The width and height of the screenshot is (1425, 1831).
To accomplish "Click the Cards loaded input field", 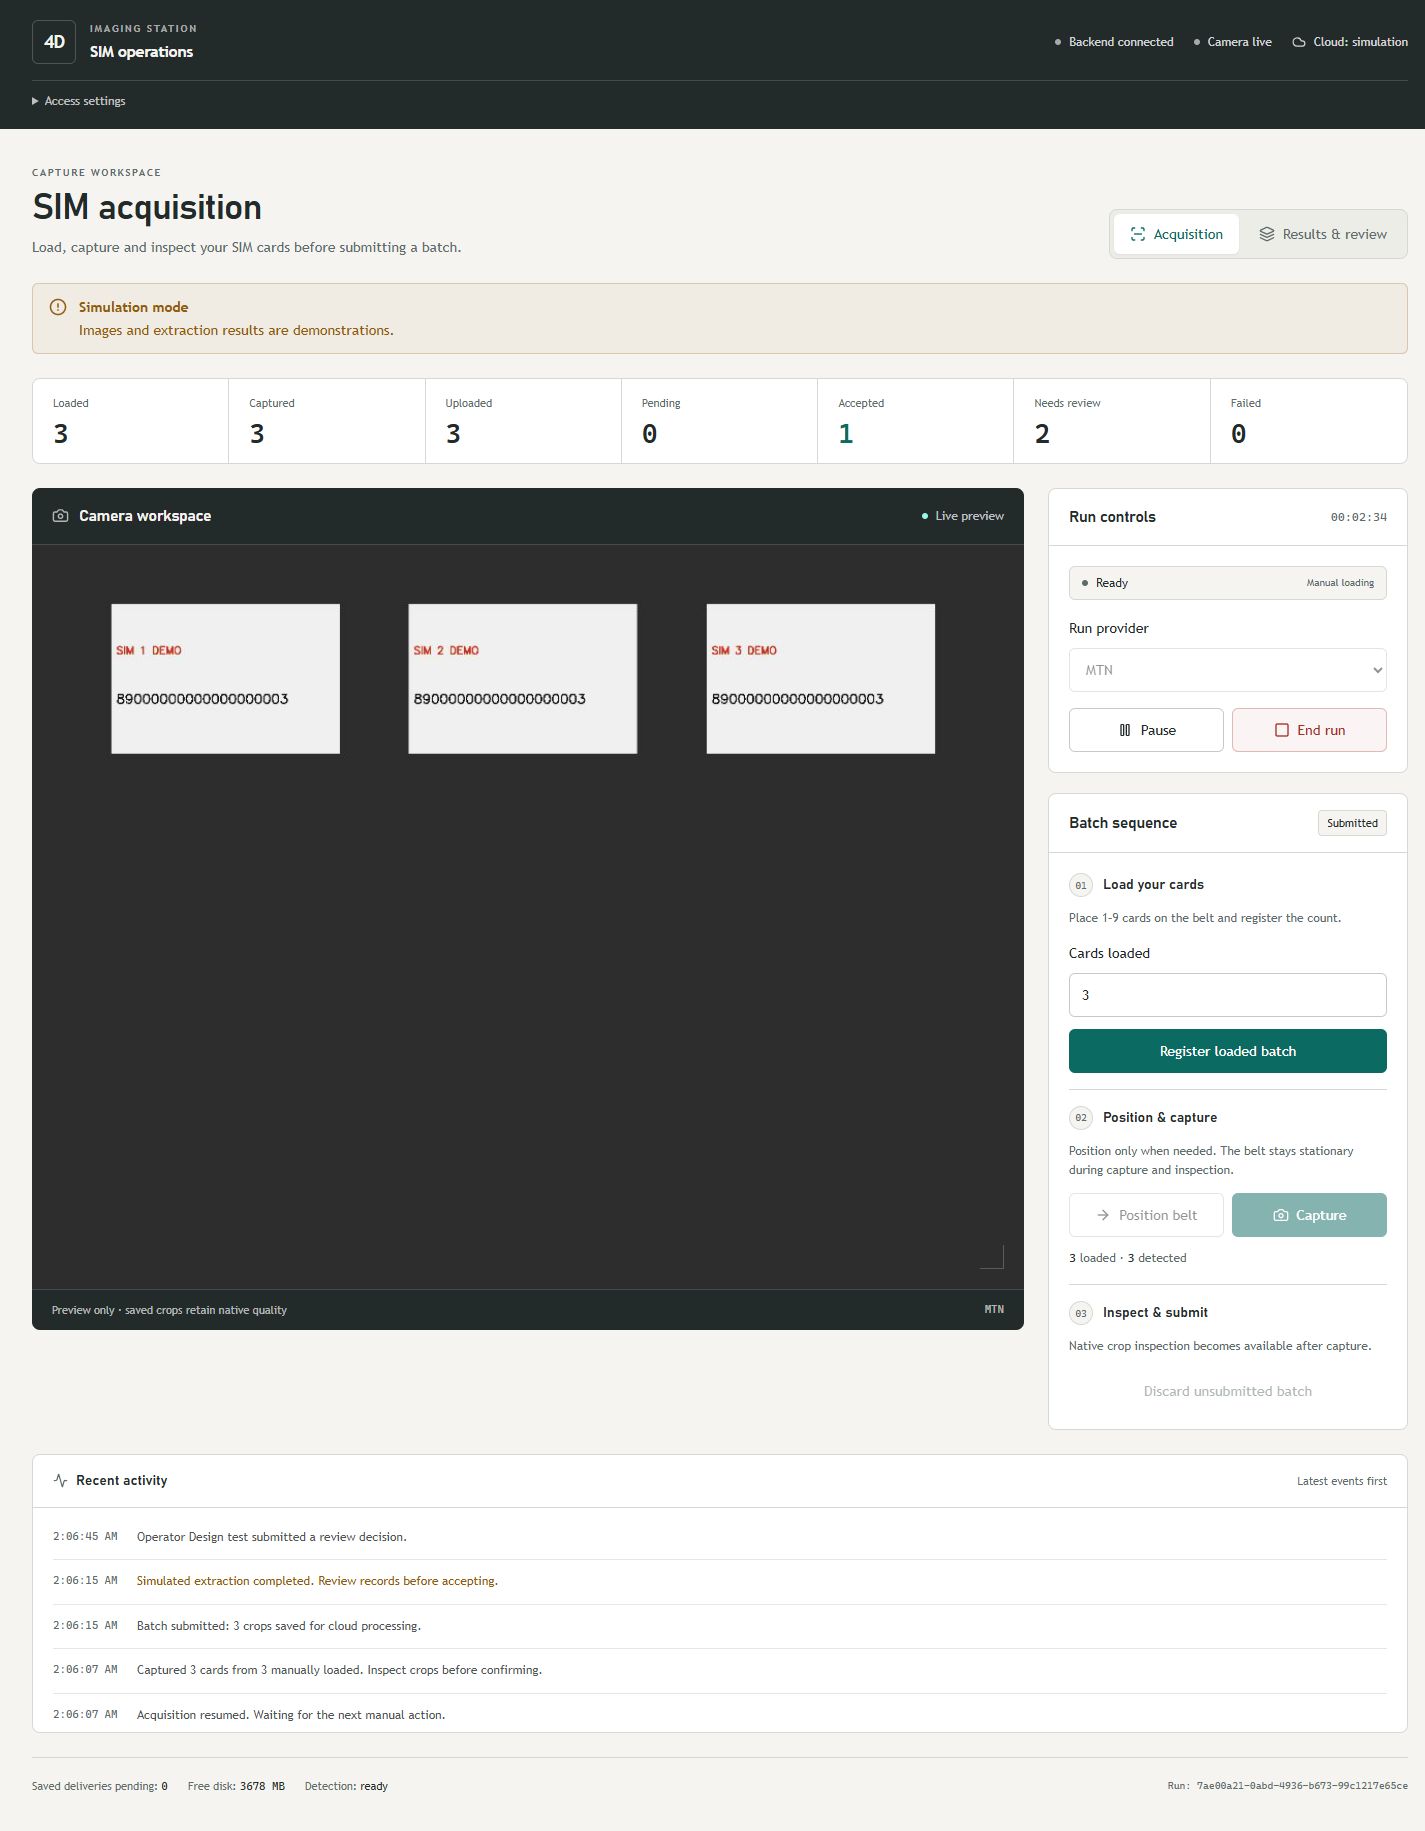I will coord(1228,995).
